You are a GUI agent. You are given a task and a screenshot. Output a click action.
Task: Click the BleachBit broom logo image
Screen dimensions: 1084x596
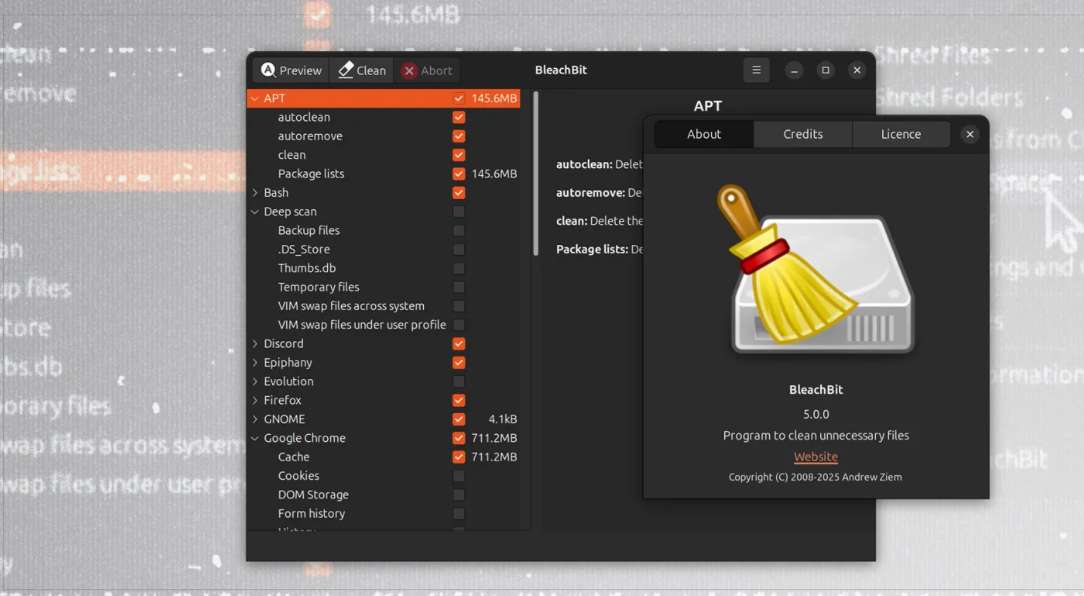point(816,268)
